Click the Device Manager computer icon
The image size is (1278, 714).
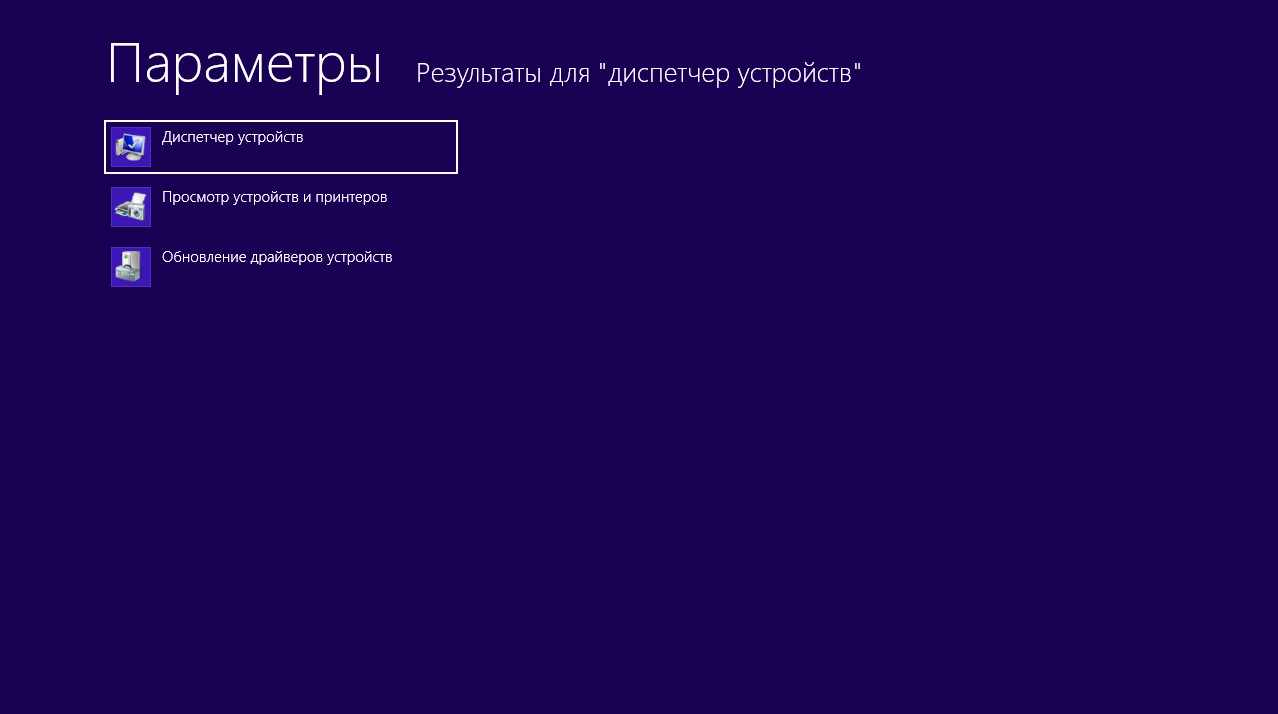click(131, 147)
